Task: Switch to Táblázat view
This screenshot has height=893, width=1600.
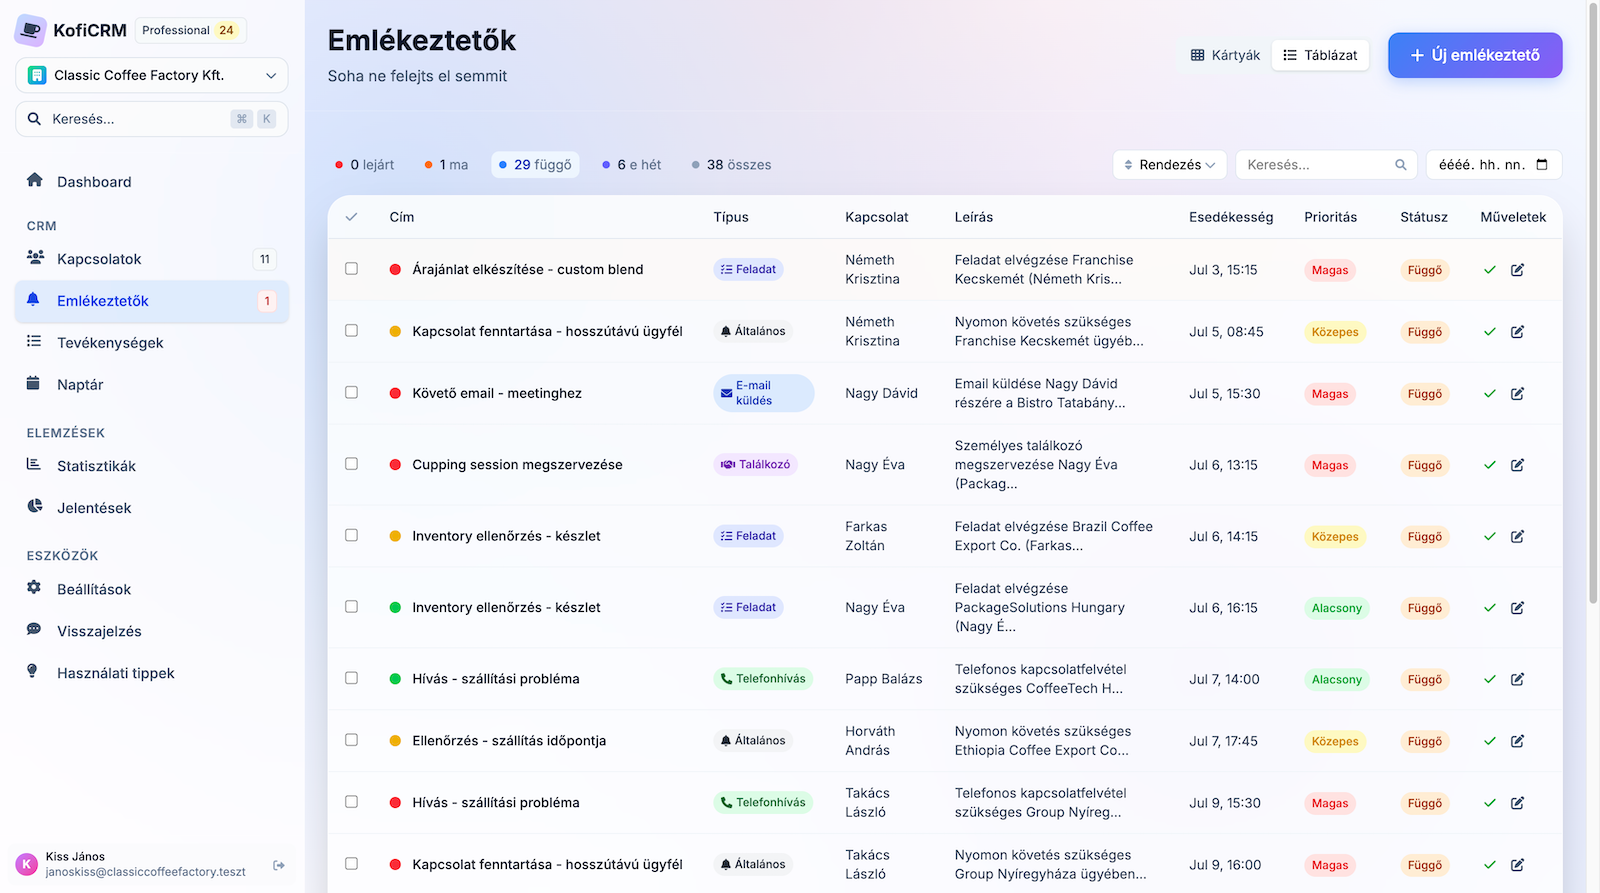Action: click(x=1320, y=55)
